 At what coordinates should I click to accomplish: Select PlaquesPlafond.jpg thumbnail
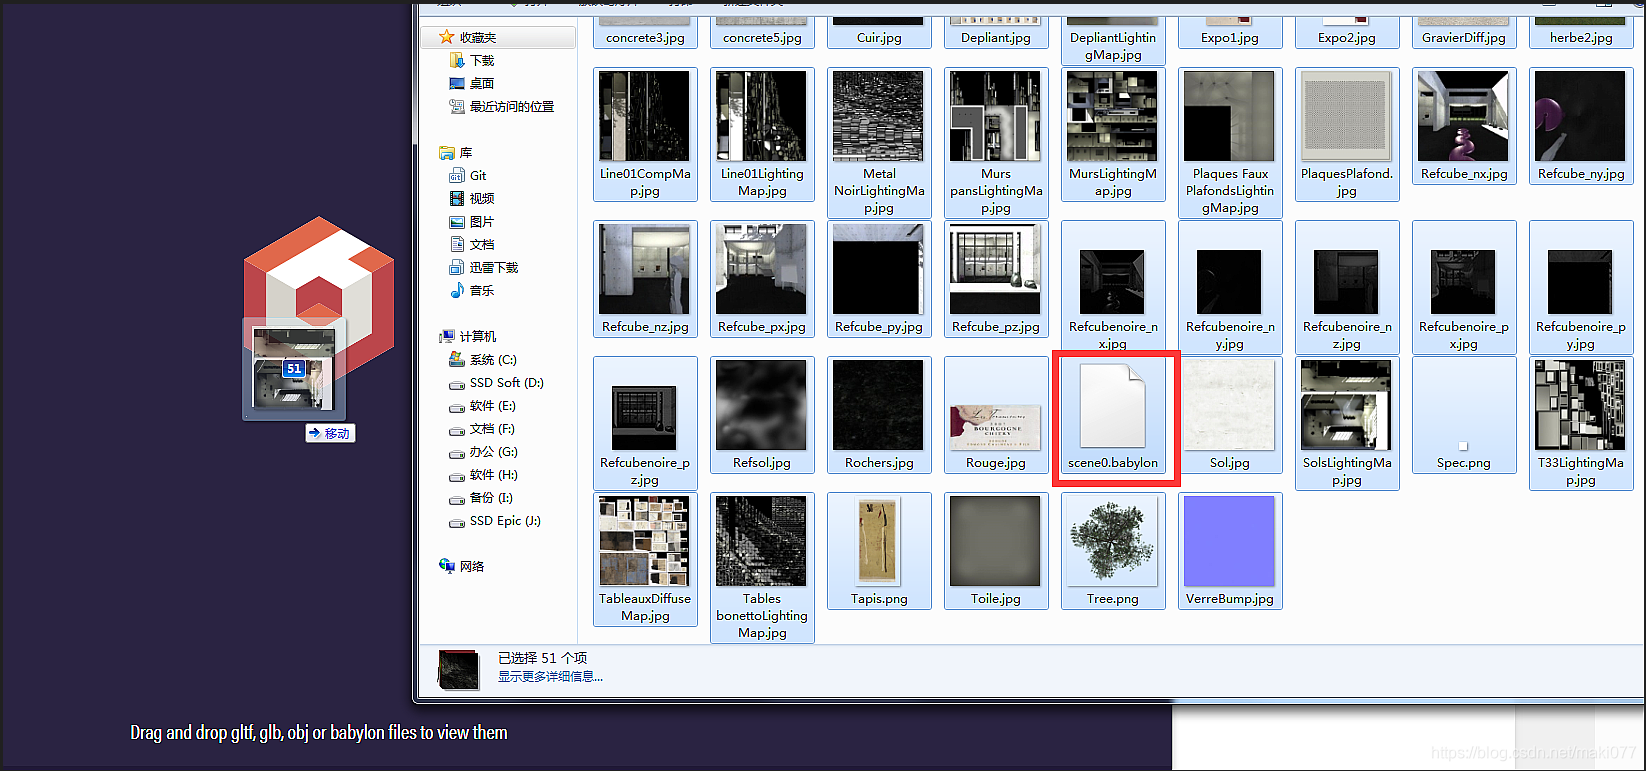(x=1346, y=116)
